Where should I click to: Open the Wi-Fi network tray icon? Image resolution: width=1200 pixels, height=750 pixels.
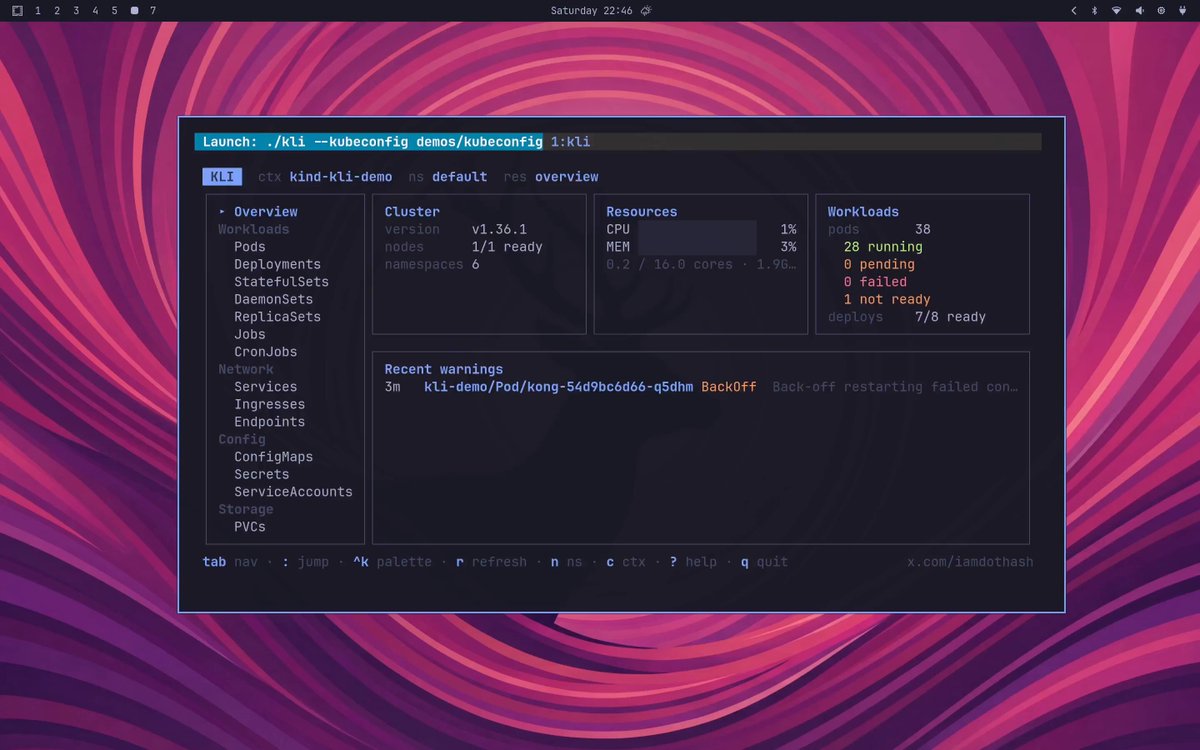pos(1116,10)
